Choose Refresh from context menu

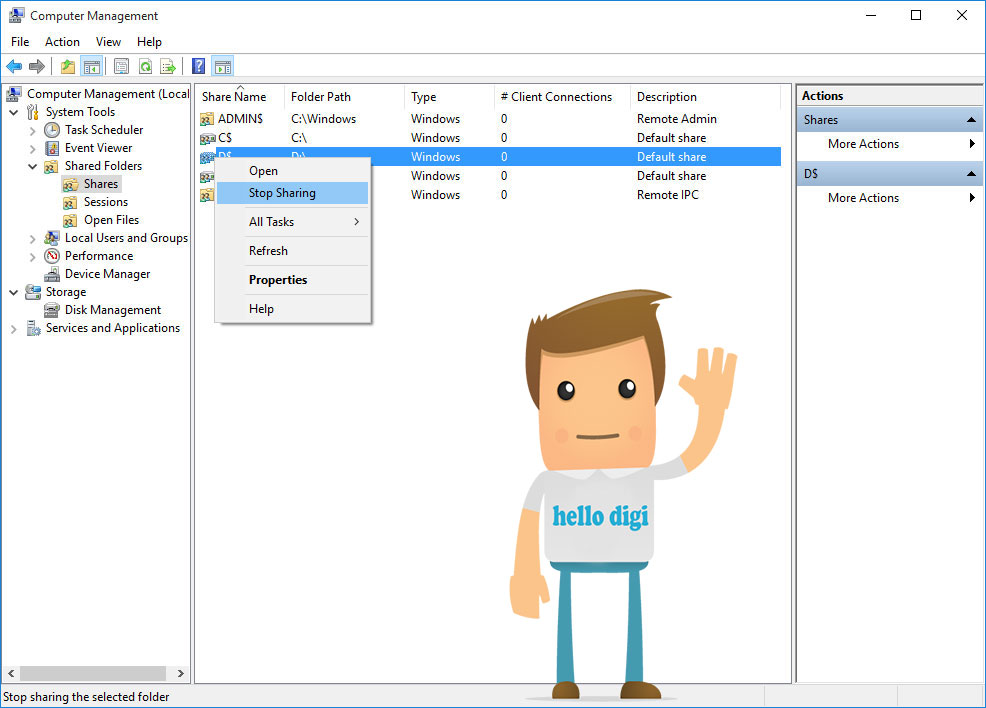(x=292, y=251)
